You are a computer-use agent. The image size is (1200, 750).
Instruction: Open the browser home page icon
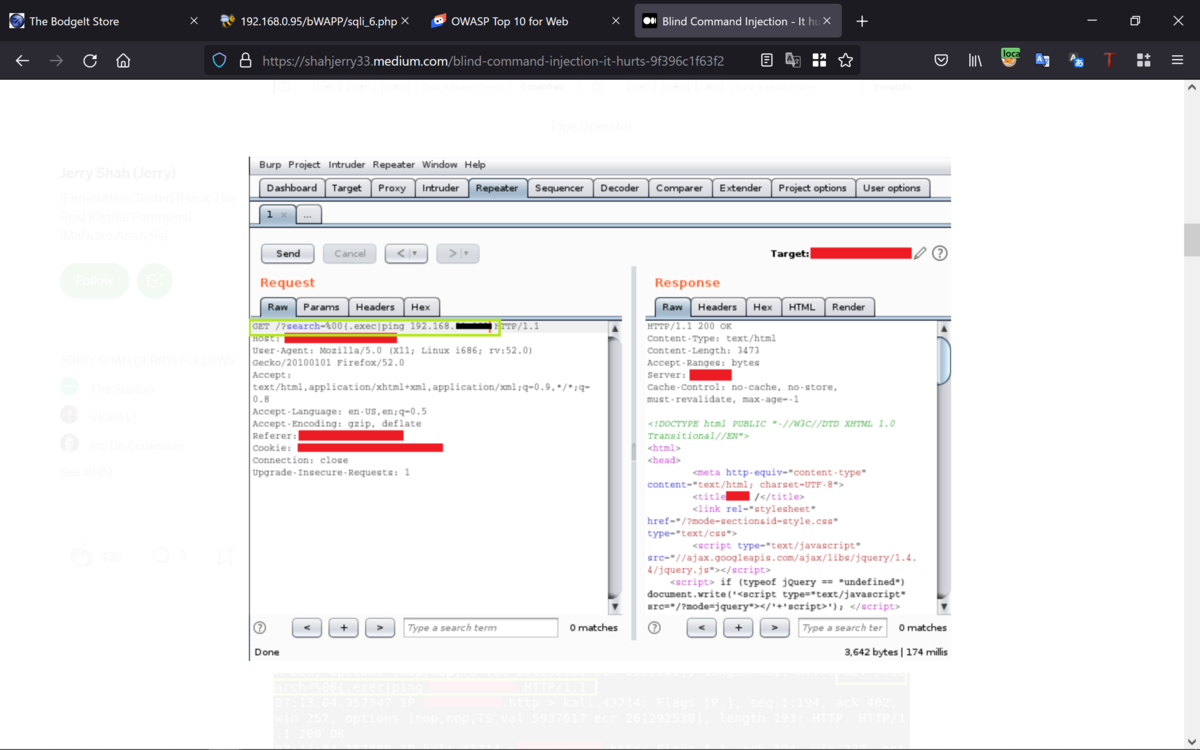click(x=123, y=61)
